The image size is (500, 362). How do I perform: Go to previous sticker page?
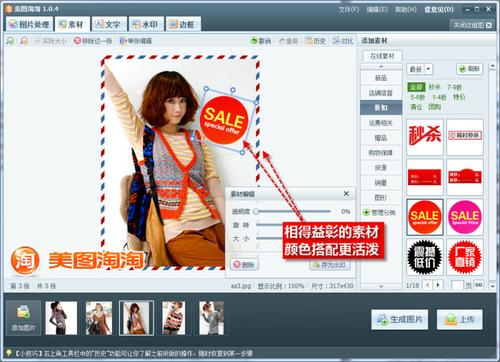428,285
